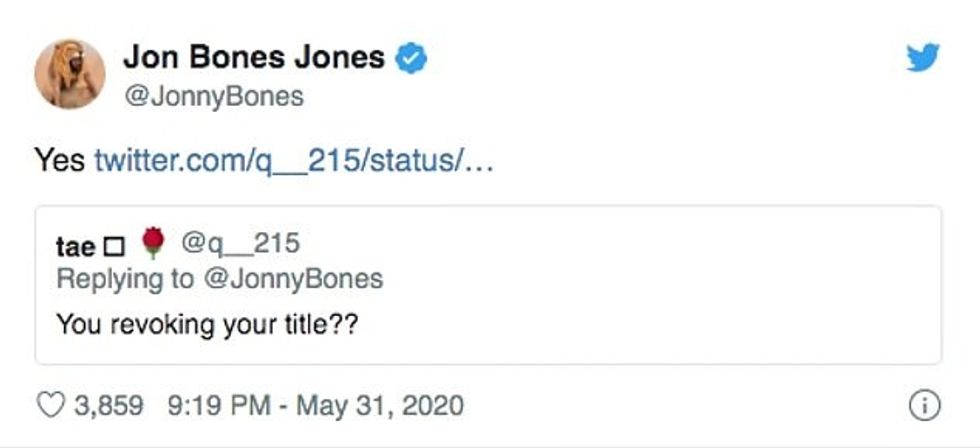This screenshot has height=448, width=980.
Task: Click the Jon Bones Jones display name
Action: coord(254,57)
